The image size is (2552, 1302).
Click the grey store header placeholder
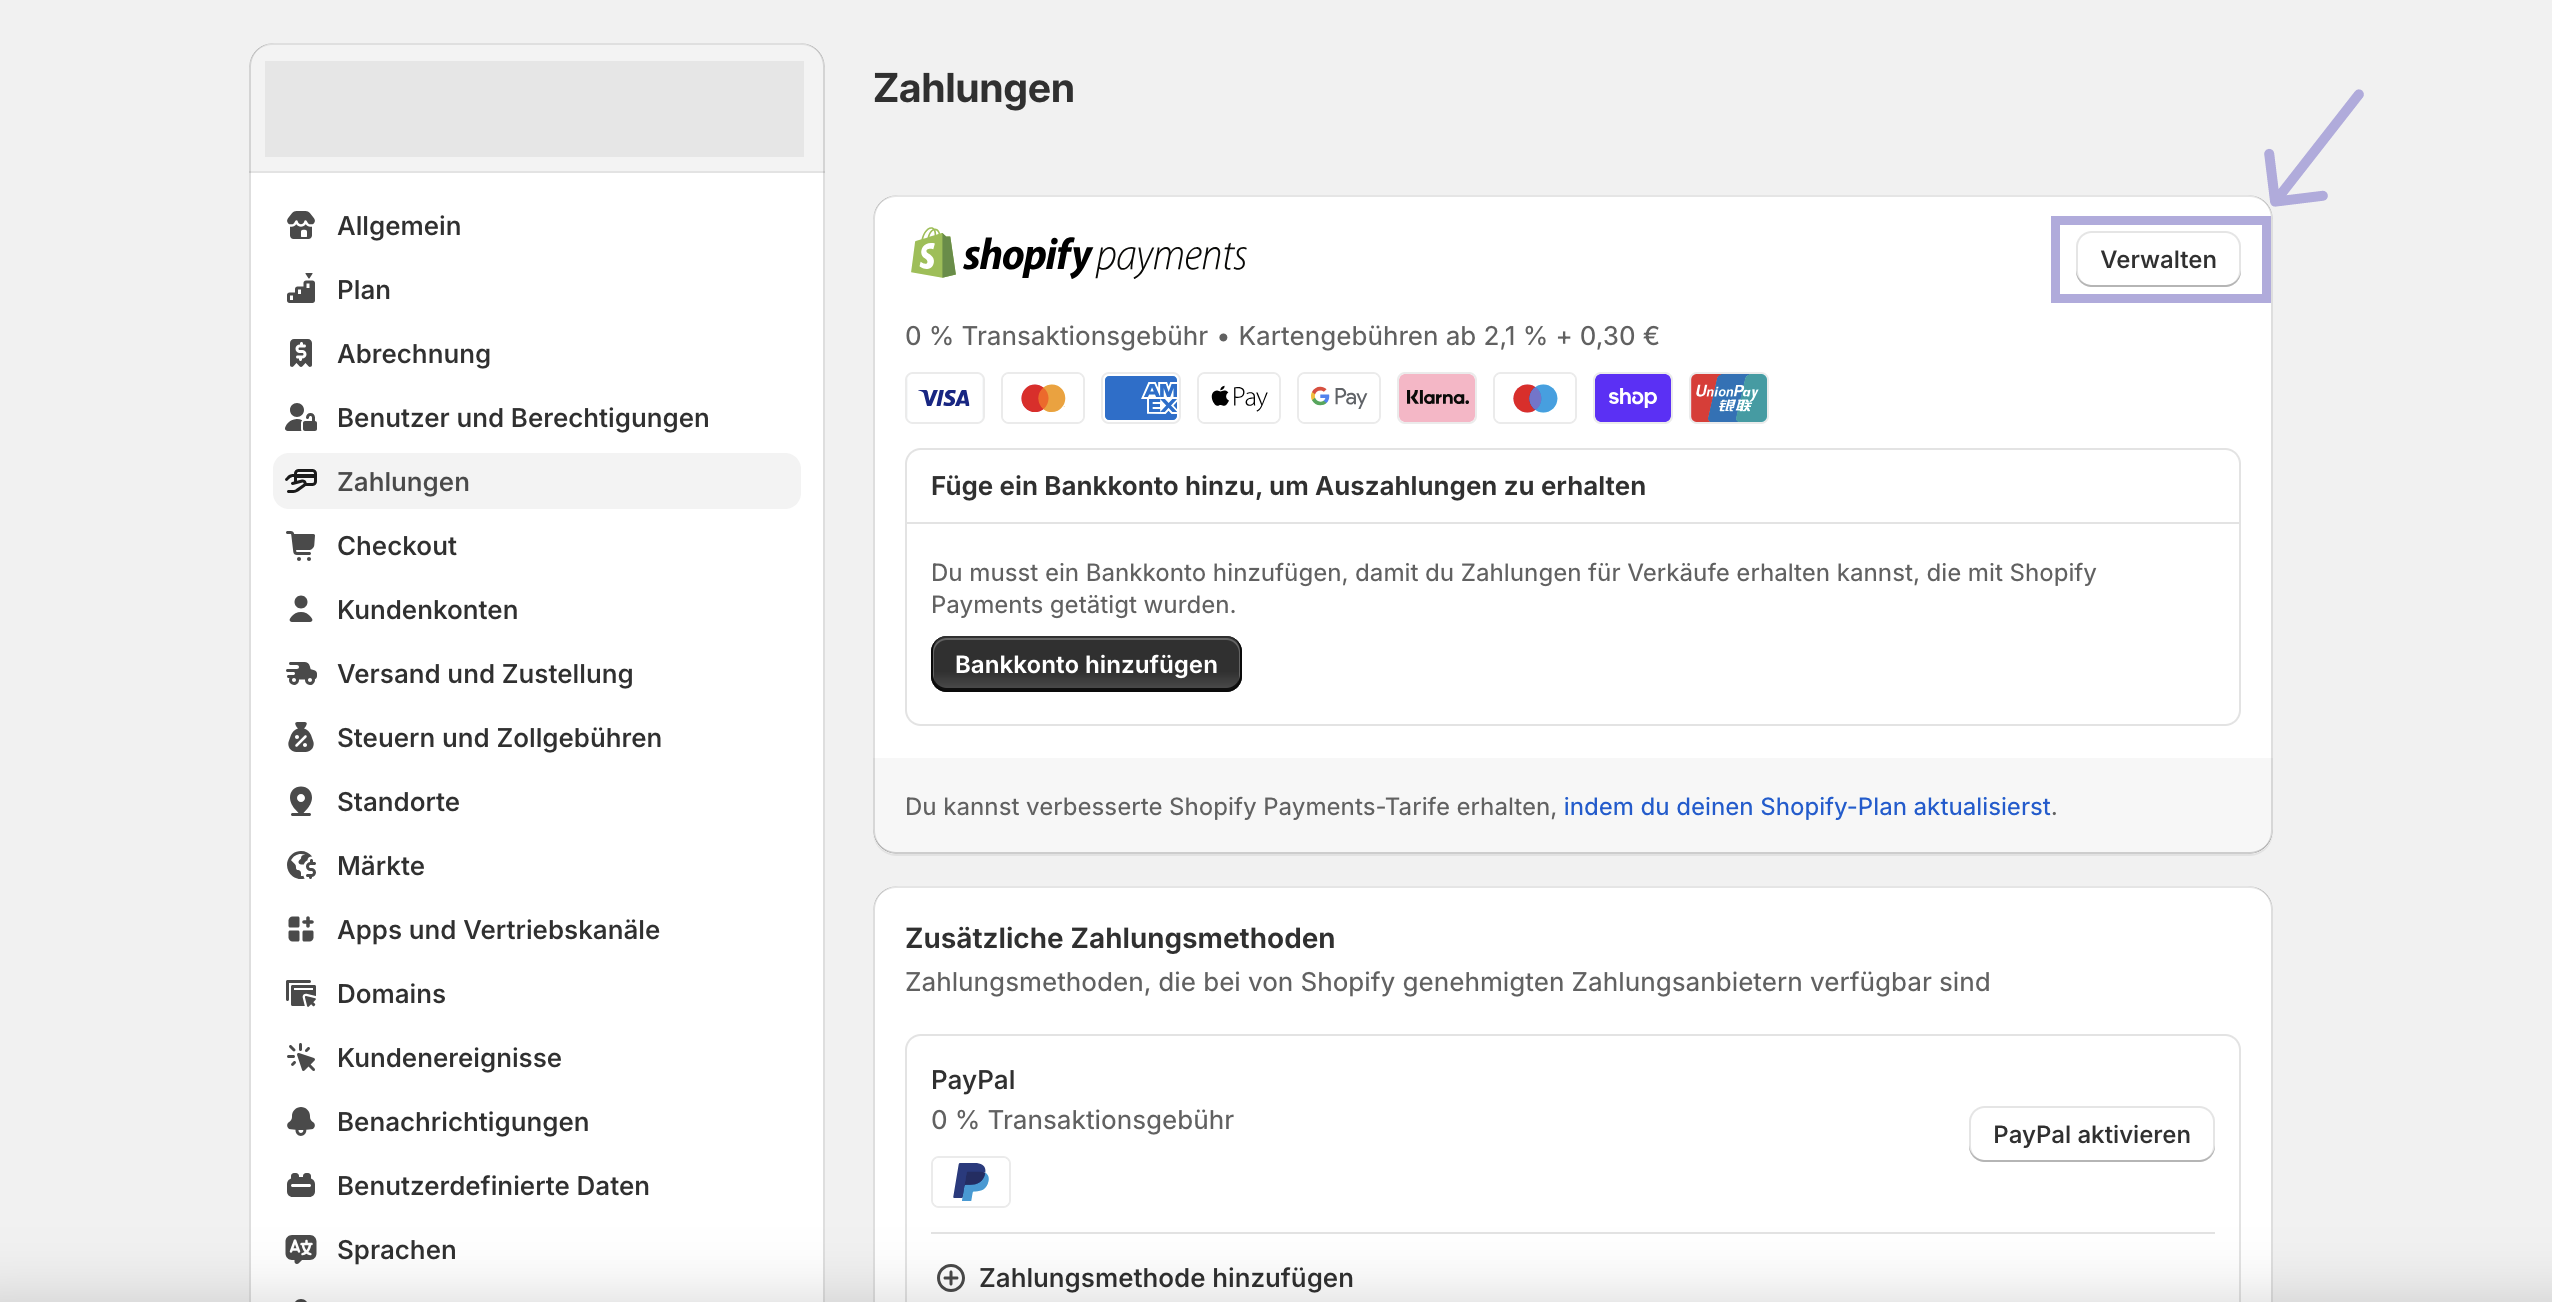coord(534,109)
